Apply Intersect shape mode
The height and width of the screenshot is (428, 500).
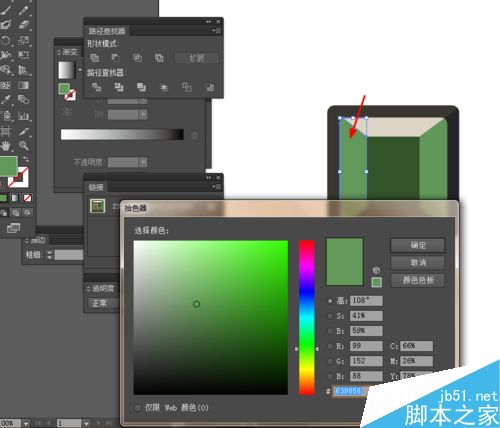tap(137, 58)
